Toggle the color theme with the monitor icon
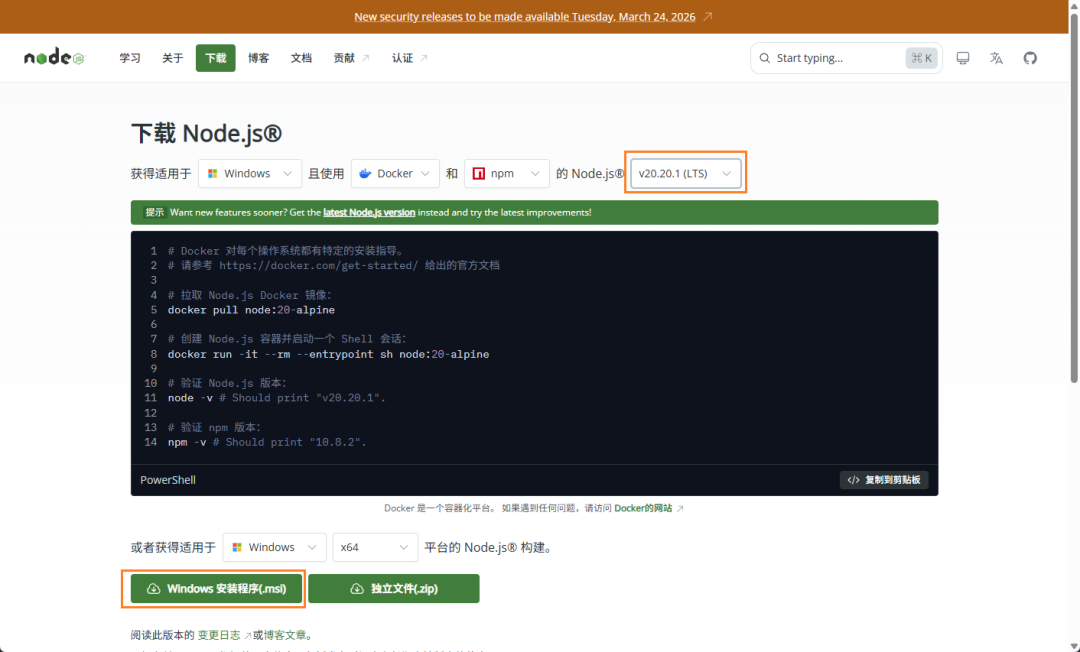 (x=962, y=57)
